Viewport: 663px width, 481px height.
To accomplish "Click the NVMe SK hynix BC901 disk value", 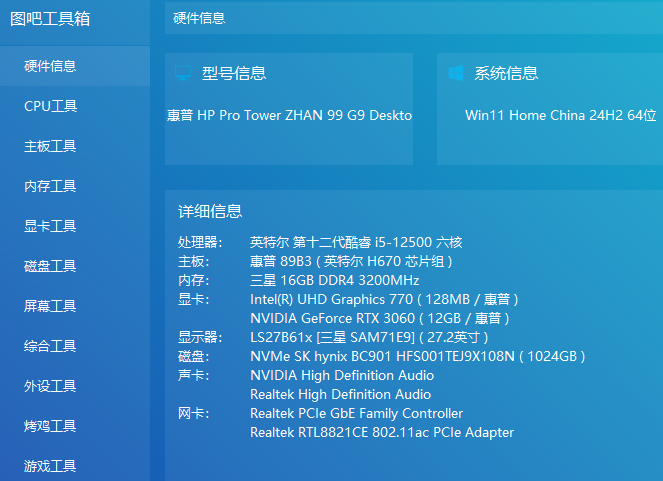I will coord(418,356).
